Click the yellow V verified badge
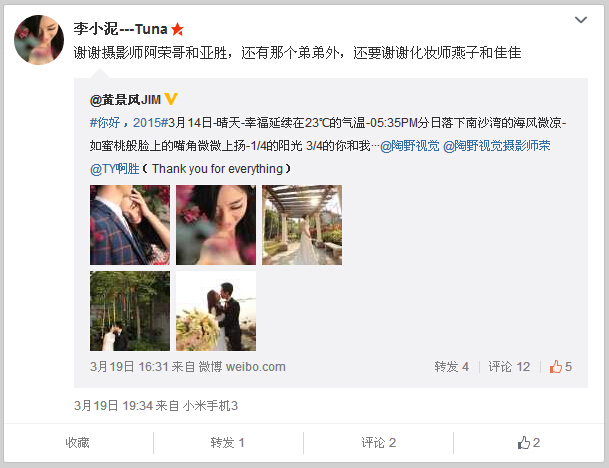This screenshot has width=609, height=468. coord(171,99)
